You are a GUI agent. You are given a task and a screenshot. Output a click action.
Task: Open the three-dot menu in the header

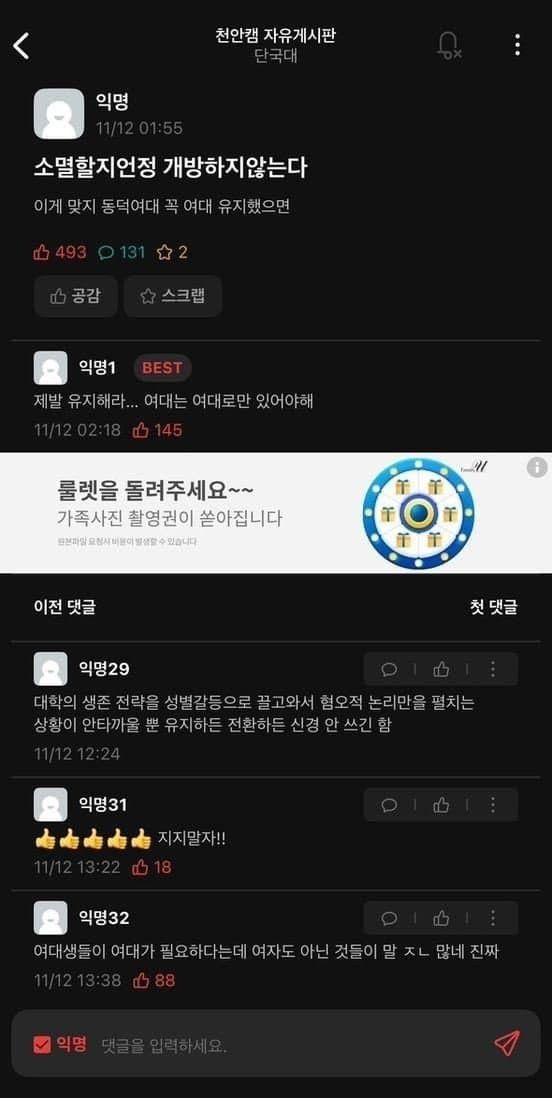point(517,45)
